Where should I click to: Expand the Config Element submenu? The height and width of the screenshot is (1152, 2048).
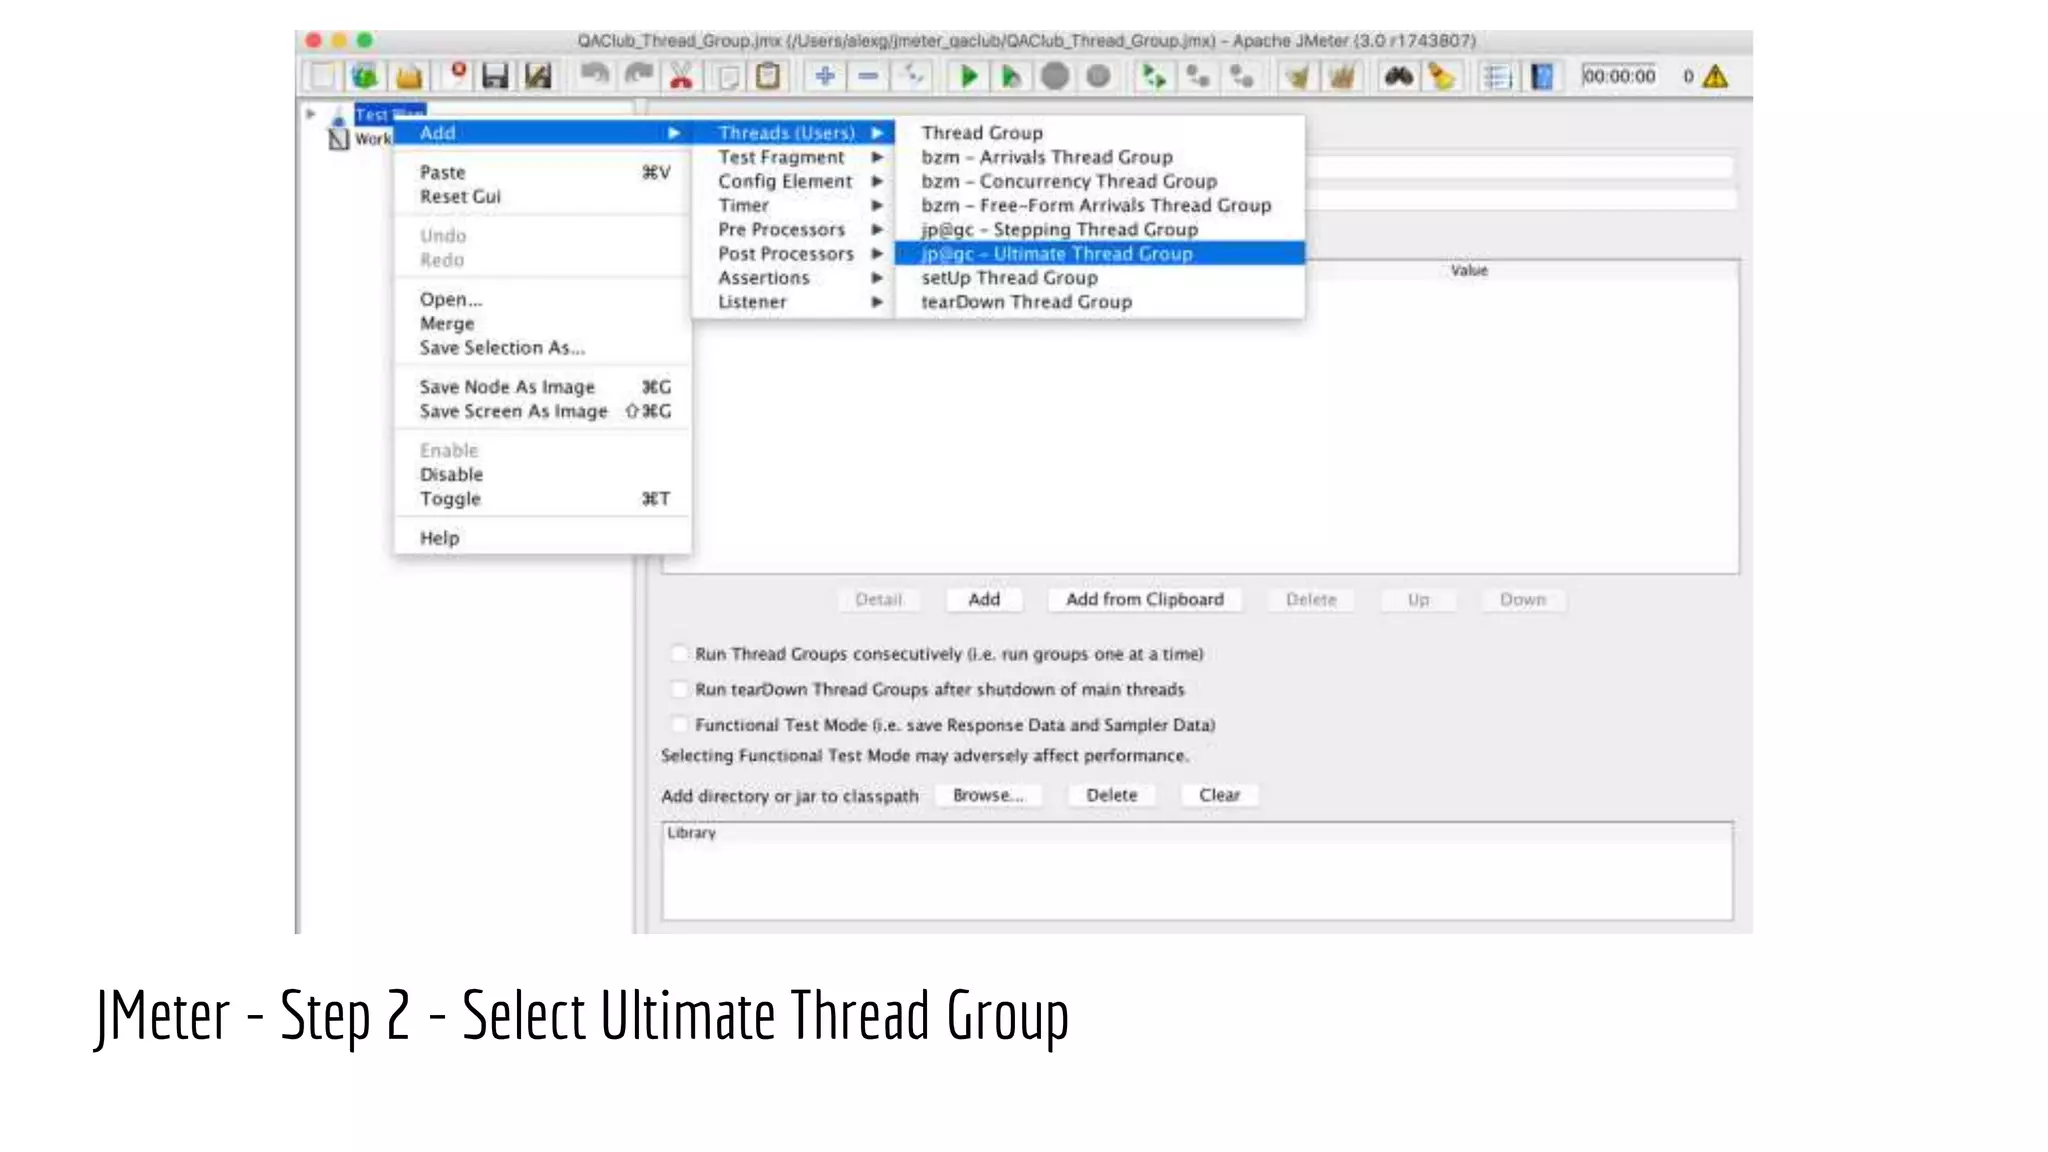pos(793,181)
